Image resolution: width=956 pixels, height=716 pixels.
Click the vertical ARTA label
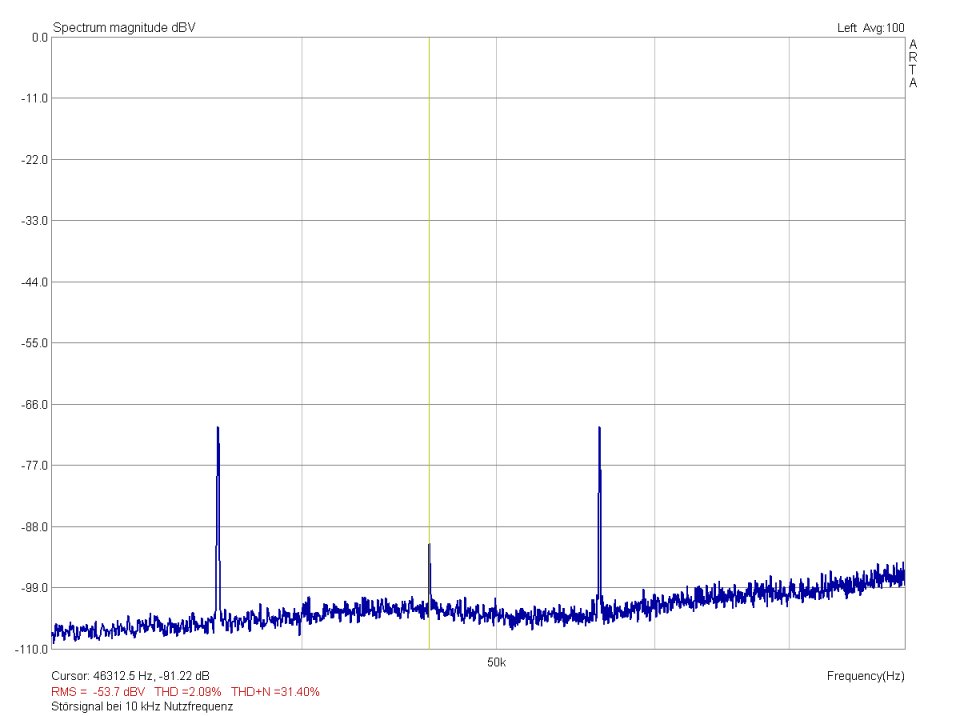click(x=912, y=64)
